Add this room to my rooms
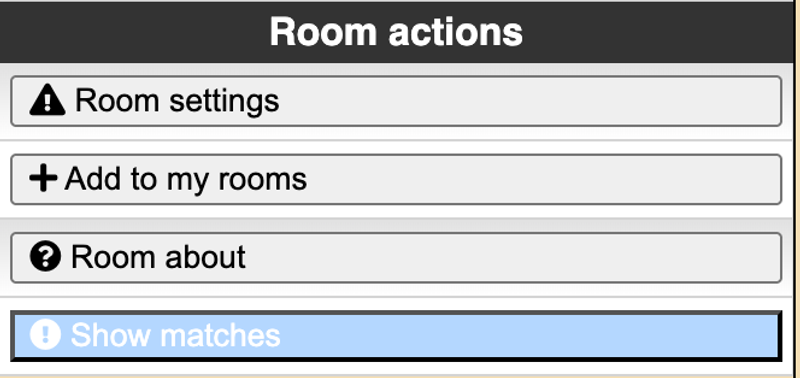This screenshot has width=800, height=378. 396,179
